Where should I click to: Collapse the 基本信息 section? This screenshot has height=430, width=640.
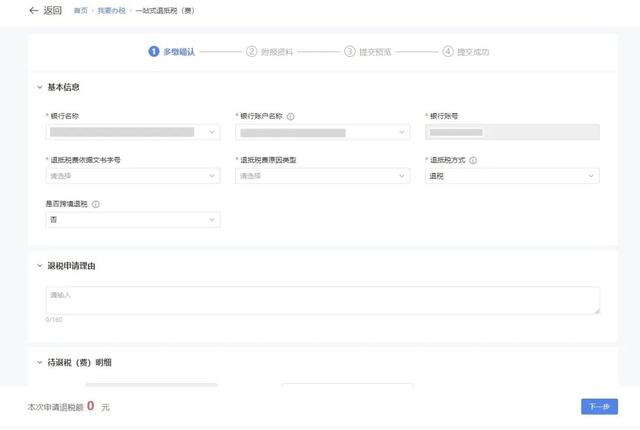(40, 87)
